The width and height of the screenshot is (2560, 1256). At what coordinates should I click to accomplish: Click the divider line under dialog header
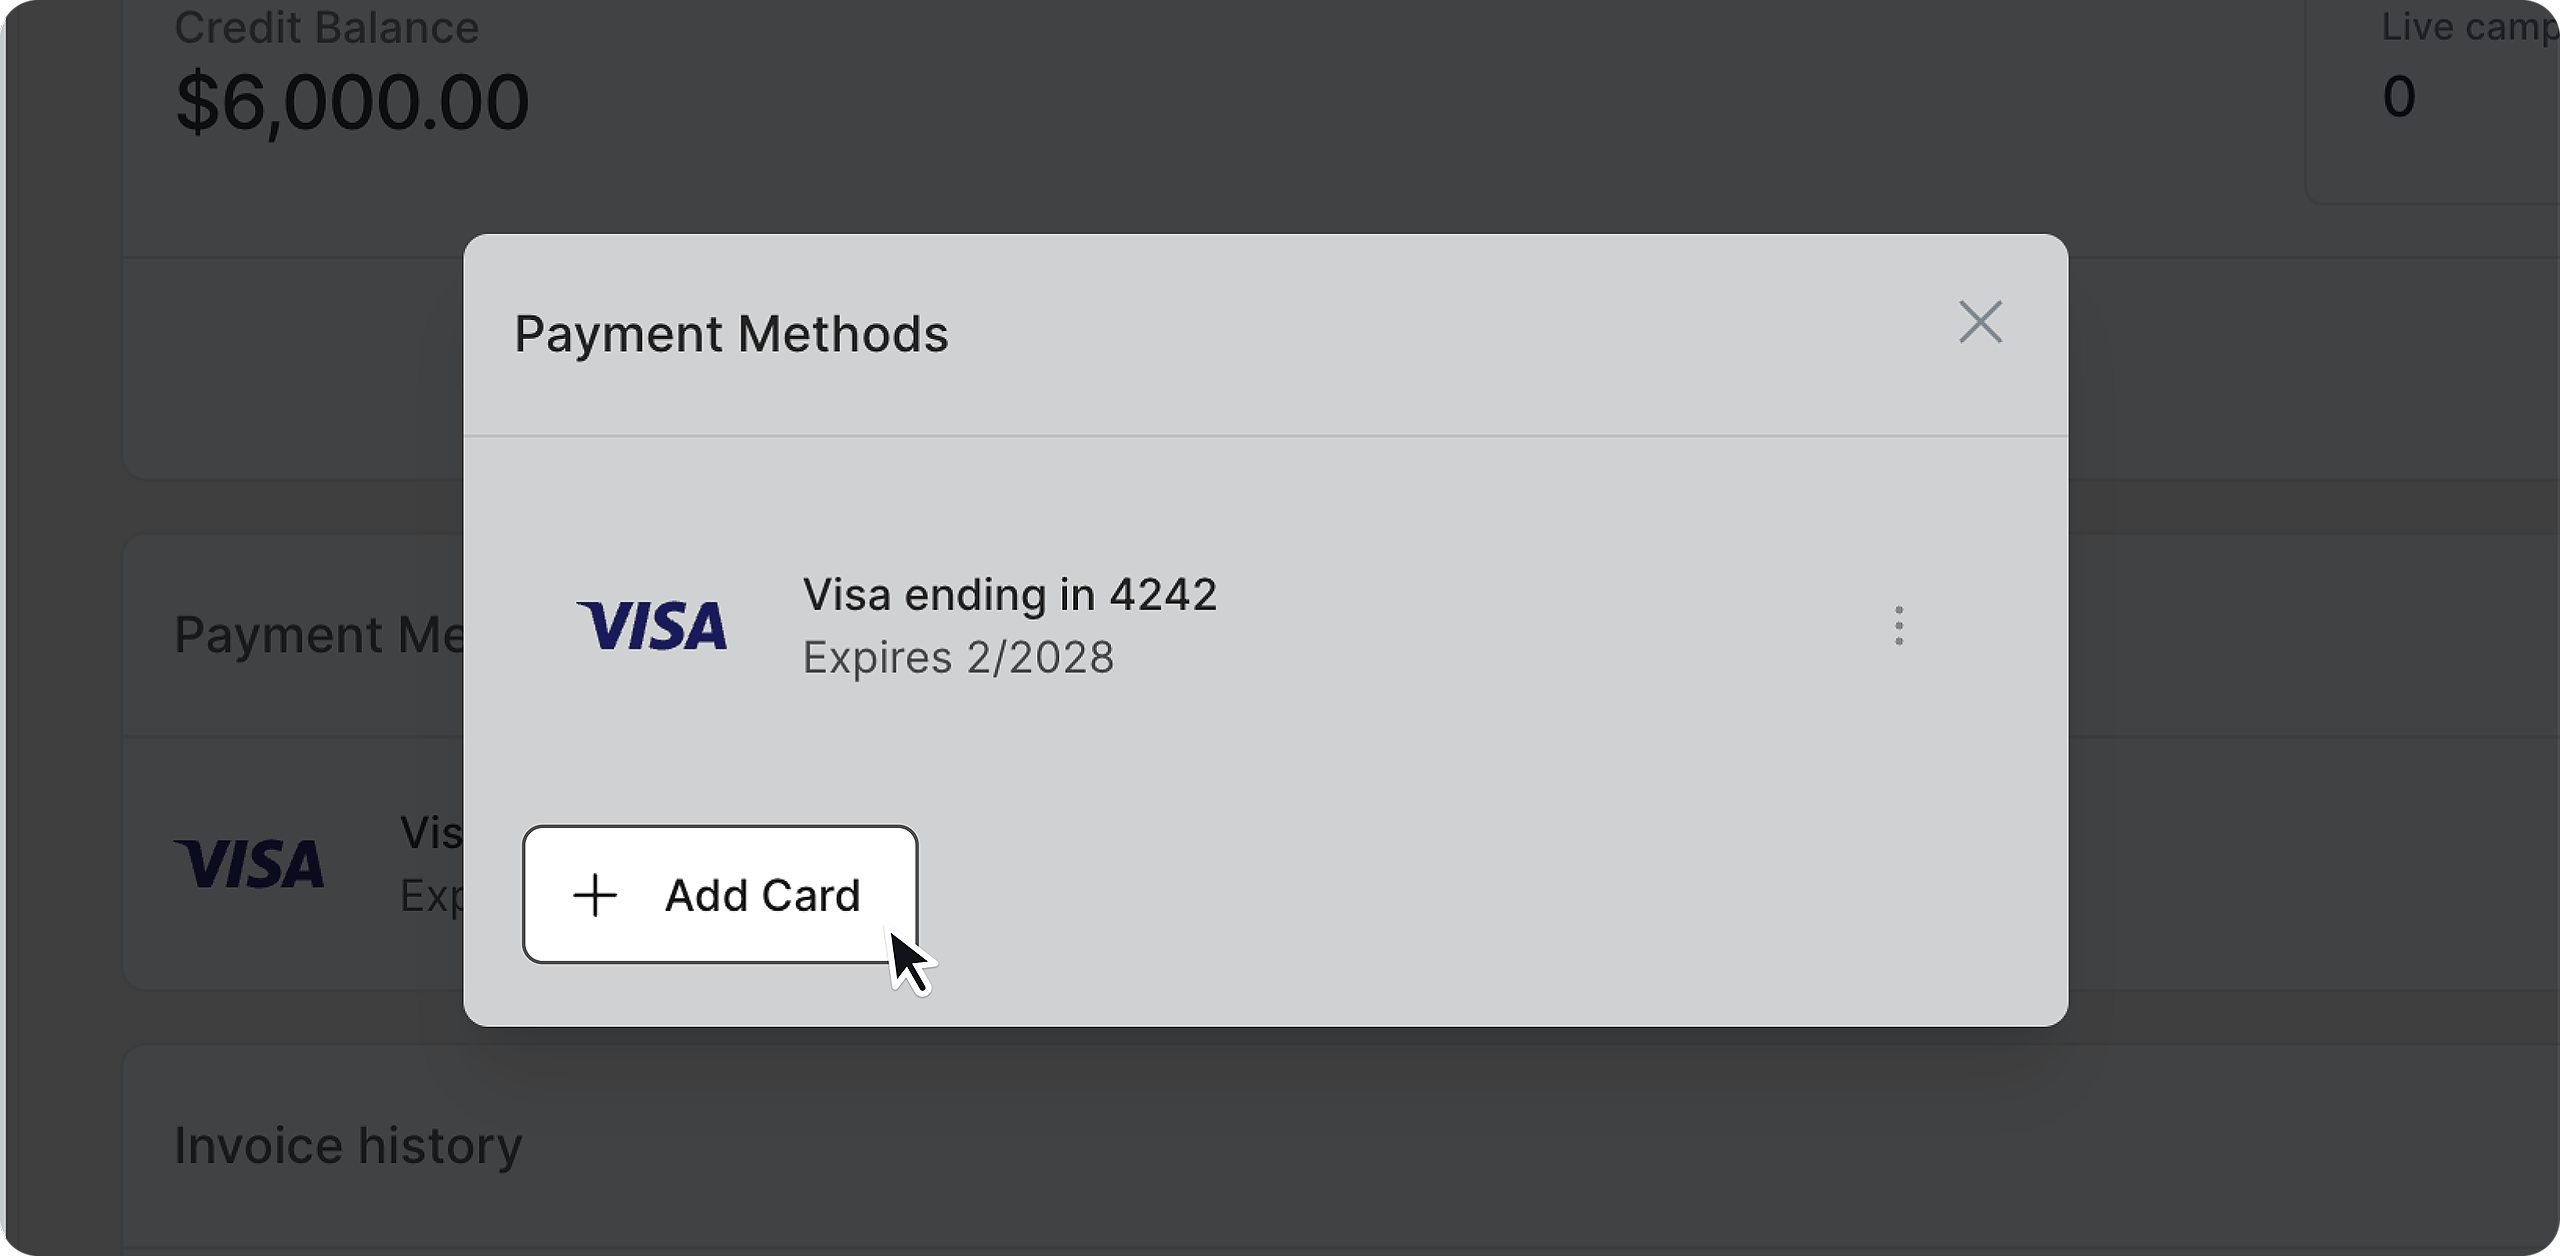[x=1265, y=436]
